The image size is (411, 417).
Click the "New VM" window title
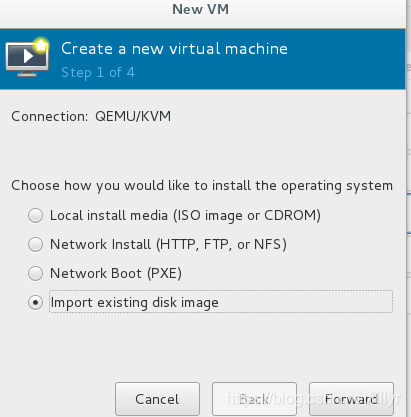click(x=201, y=9)
